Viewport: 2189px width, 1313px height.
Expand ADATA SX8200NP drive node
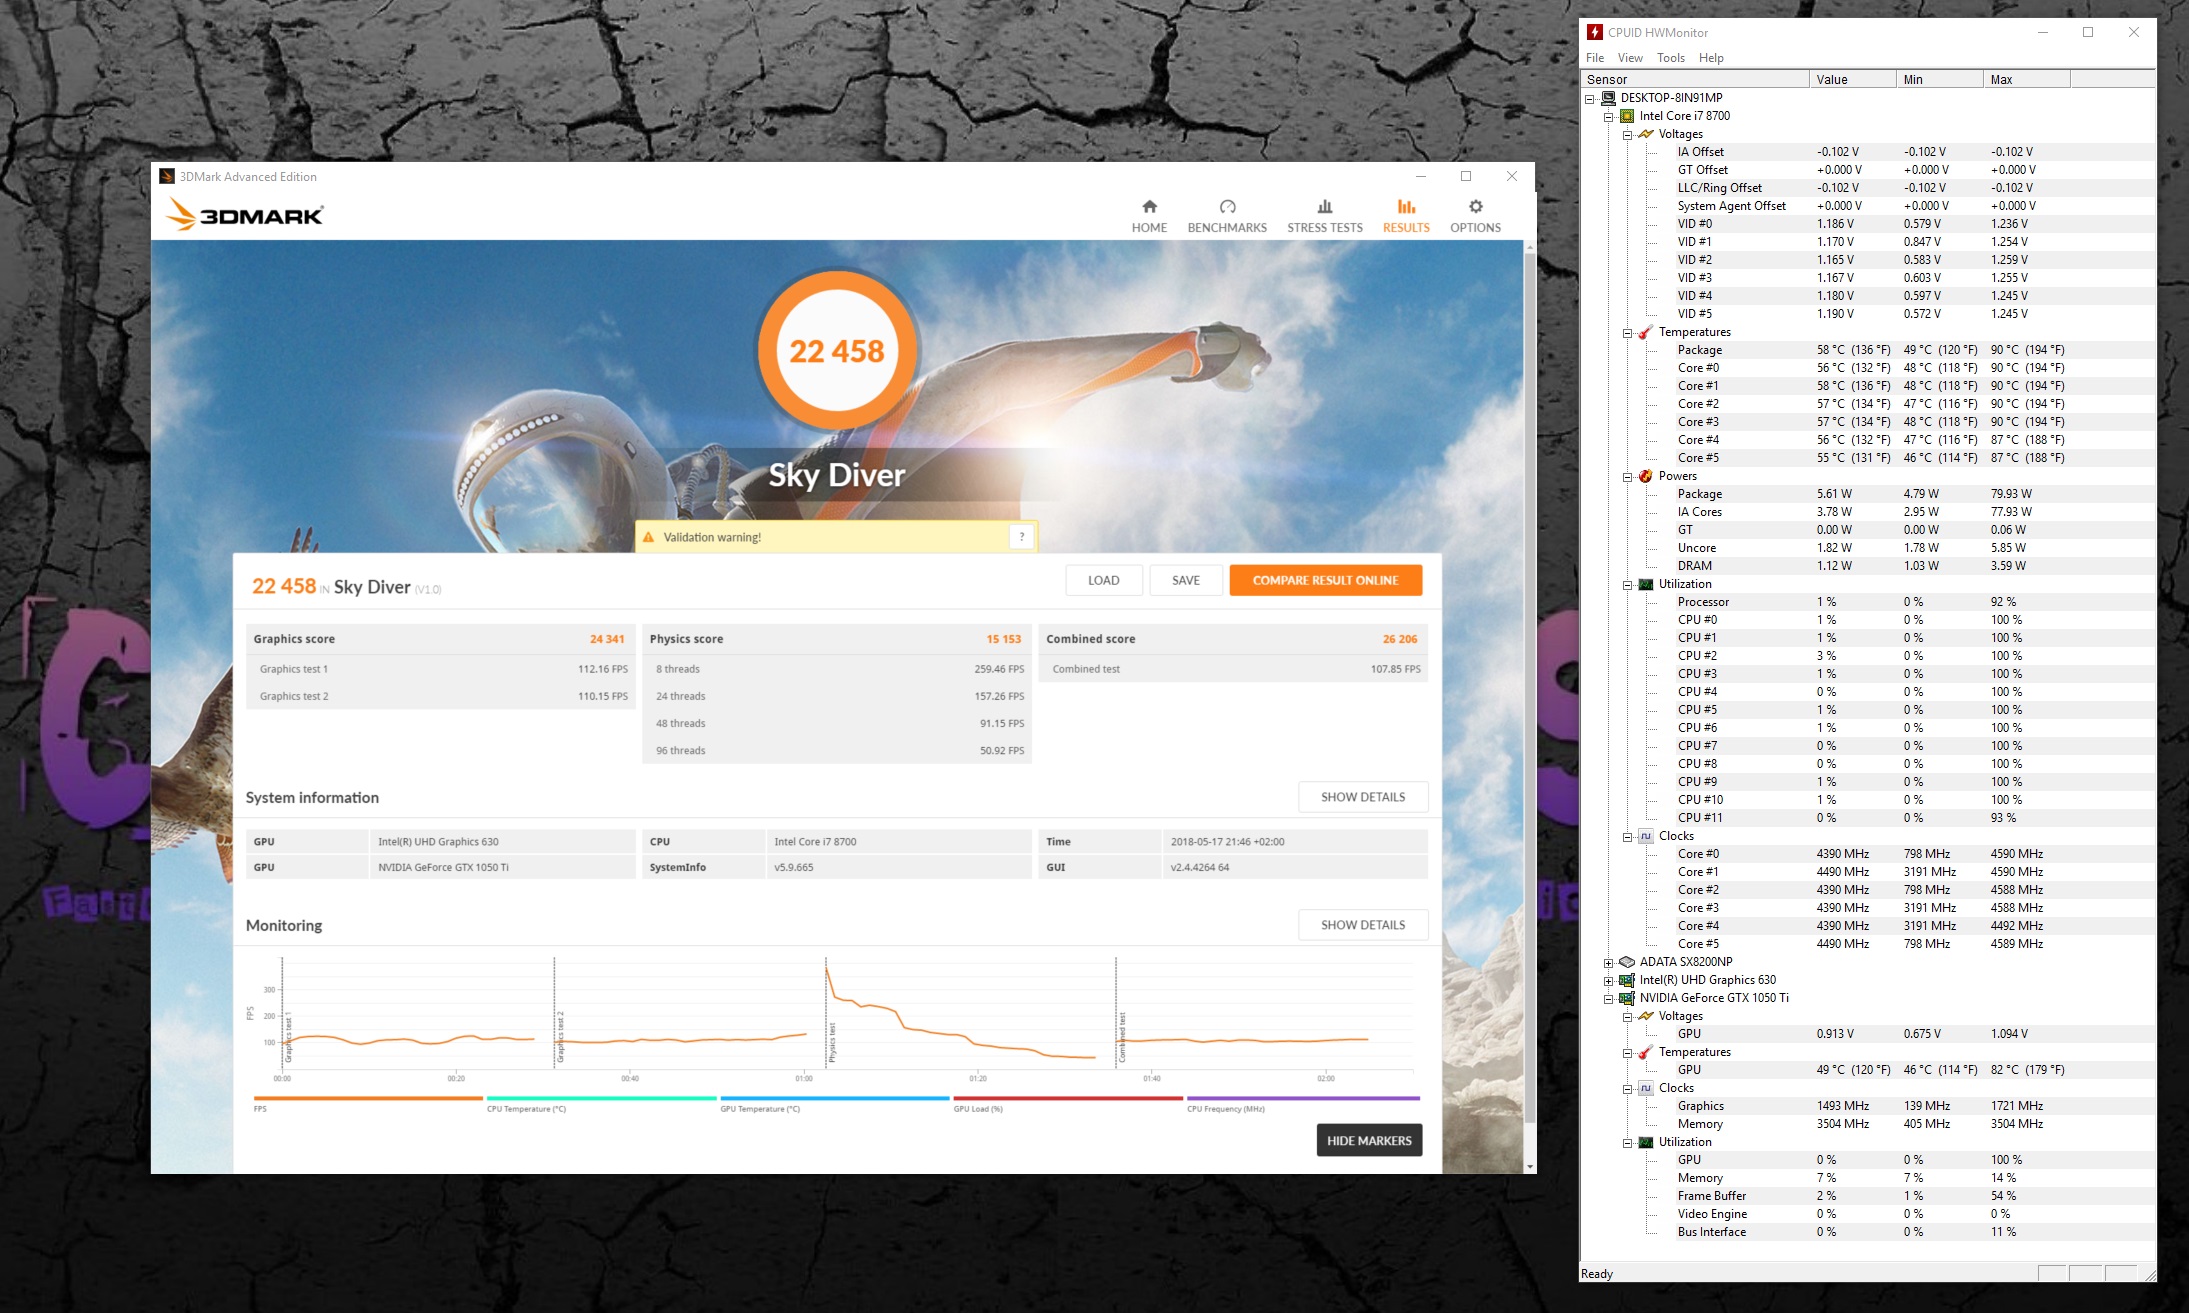click(x=1608, y=962)
